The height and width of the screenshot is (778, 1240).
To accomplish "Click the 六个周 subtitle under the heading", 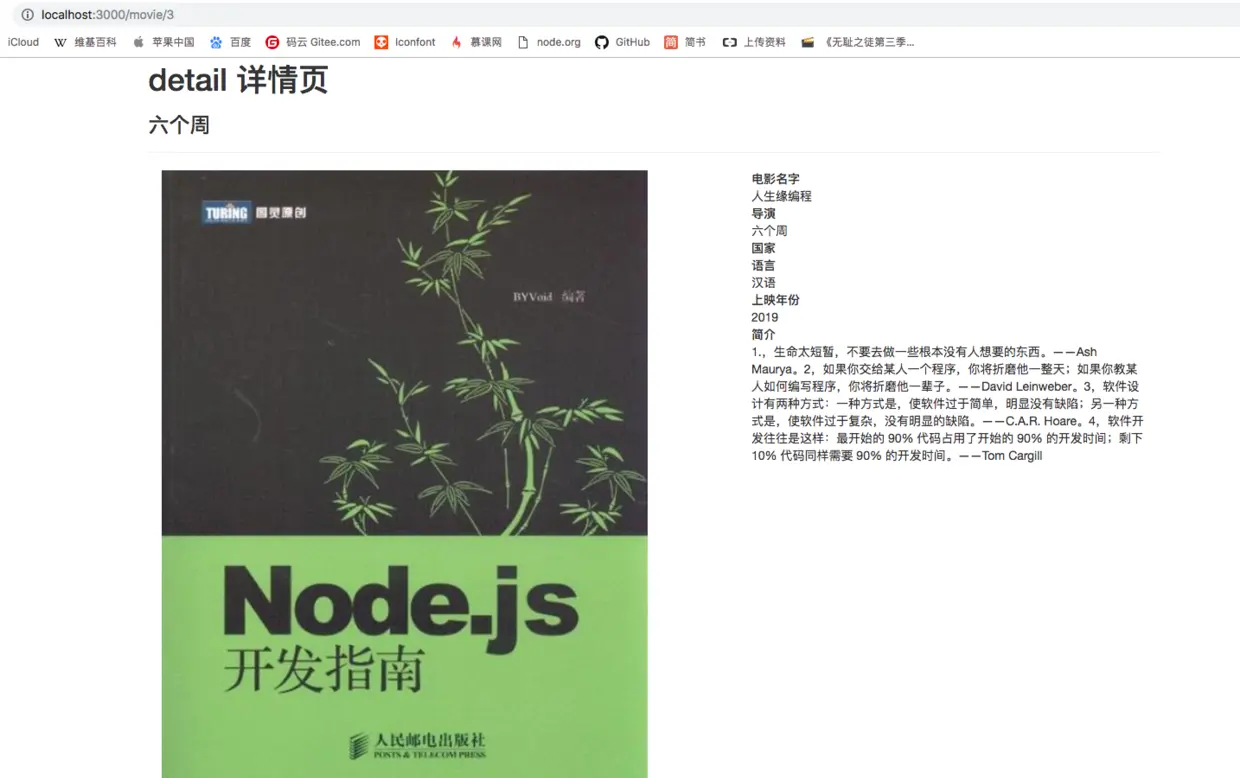I will pos(179,125).
